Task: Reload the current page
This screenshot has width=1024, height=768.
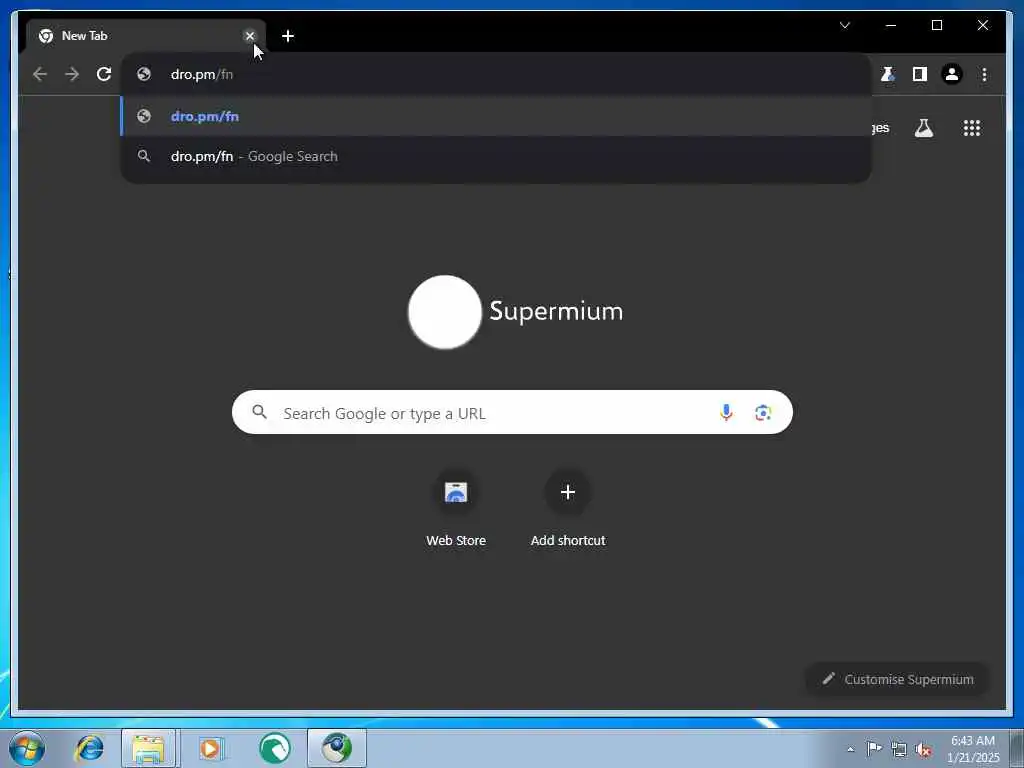Action: [104, 74]
